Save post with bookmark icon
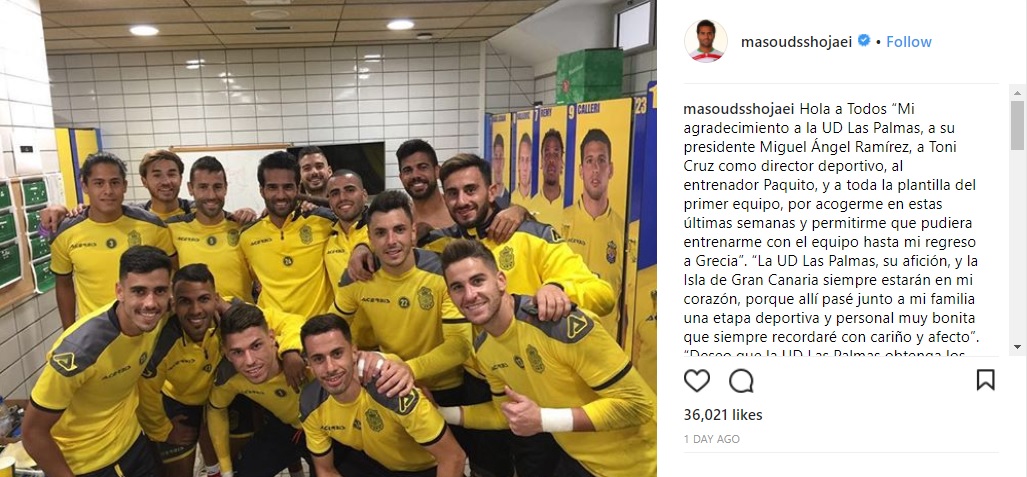The image size is (1027, 477). (985, 380)
